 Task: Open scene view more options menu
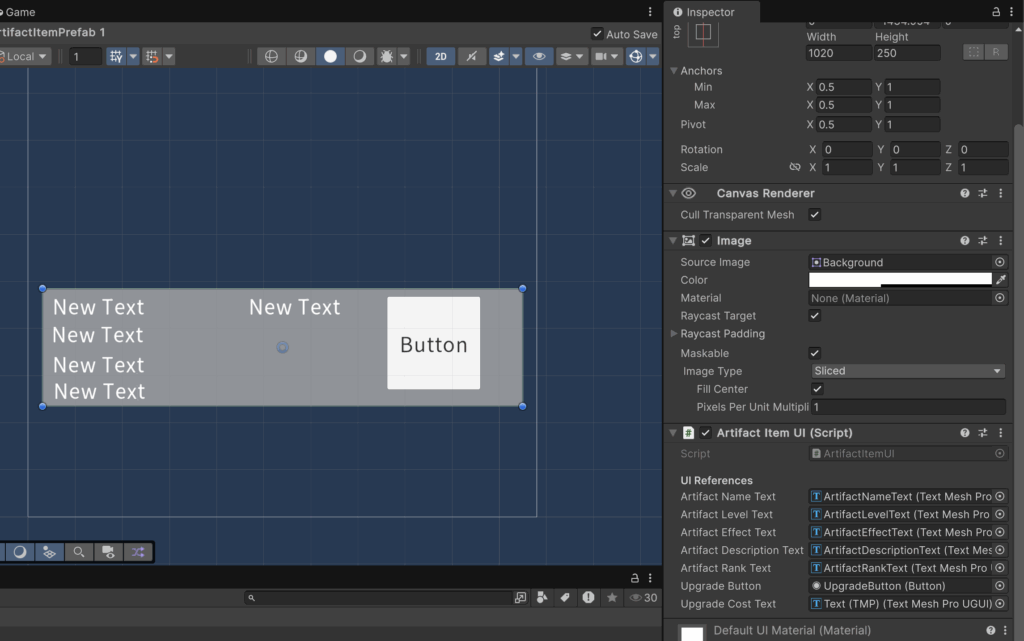click(650, 12)
